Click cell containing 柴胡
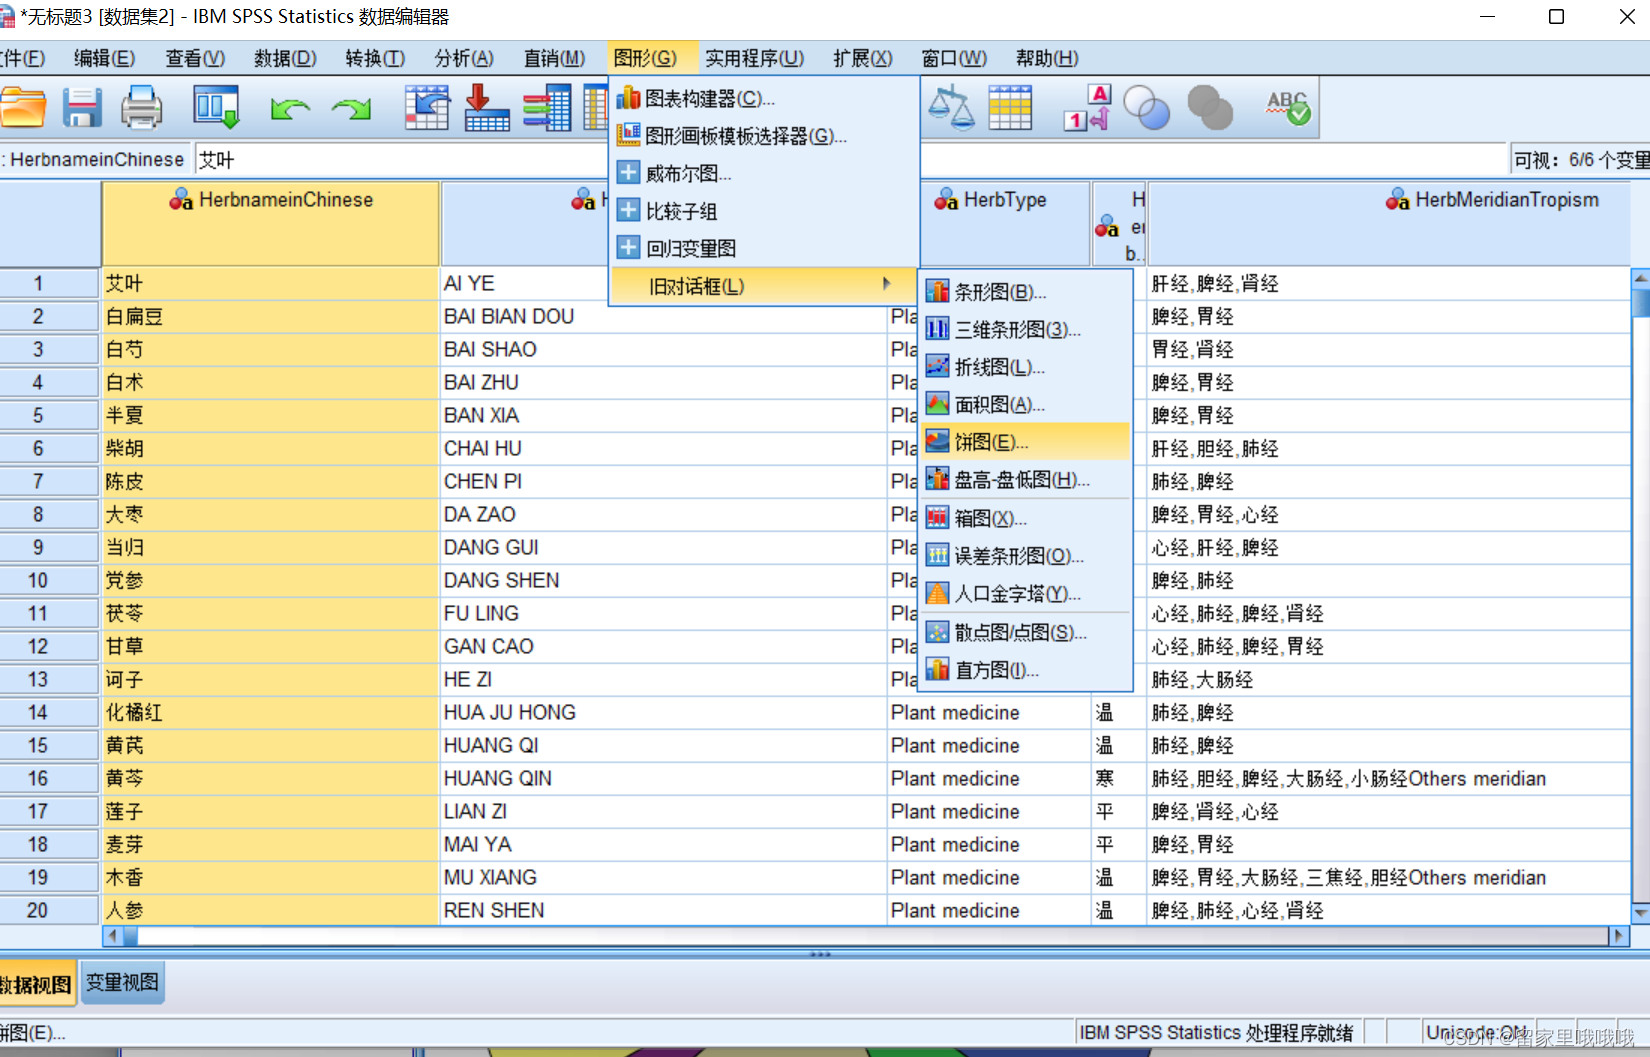Screen dimensions: 1650x1057 (270, 448)
